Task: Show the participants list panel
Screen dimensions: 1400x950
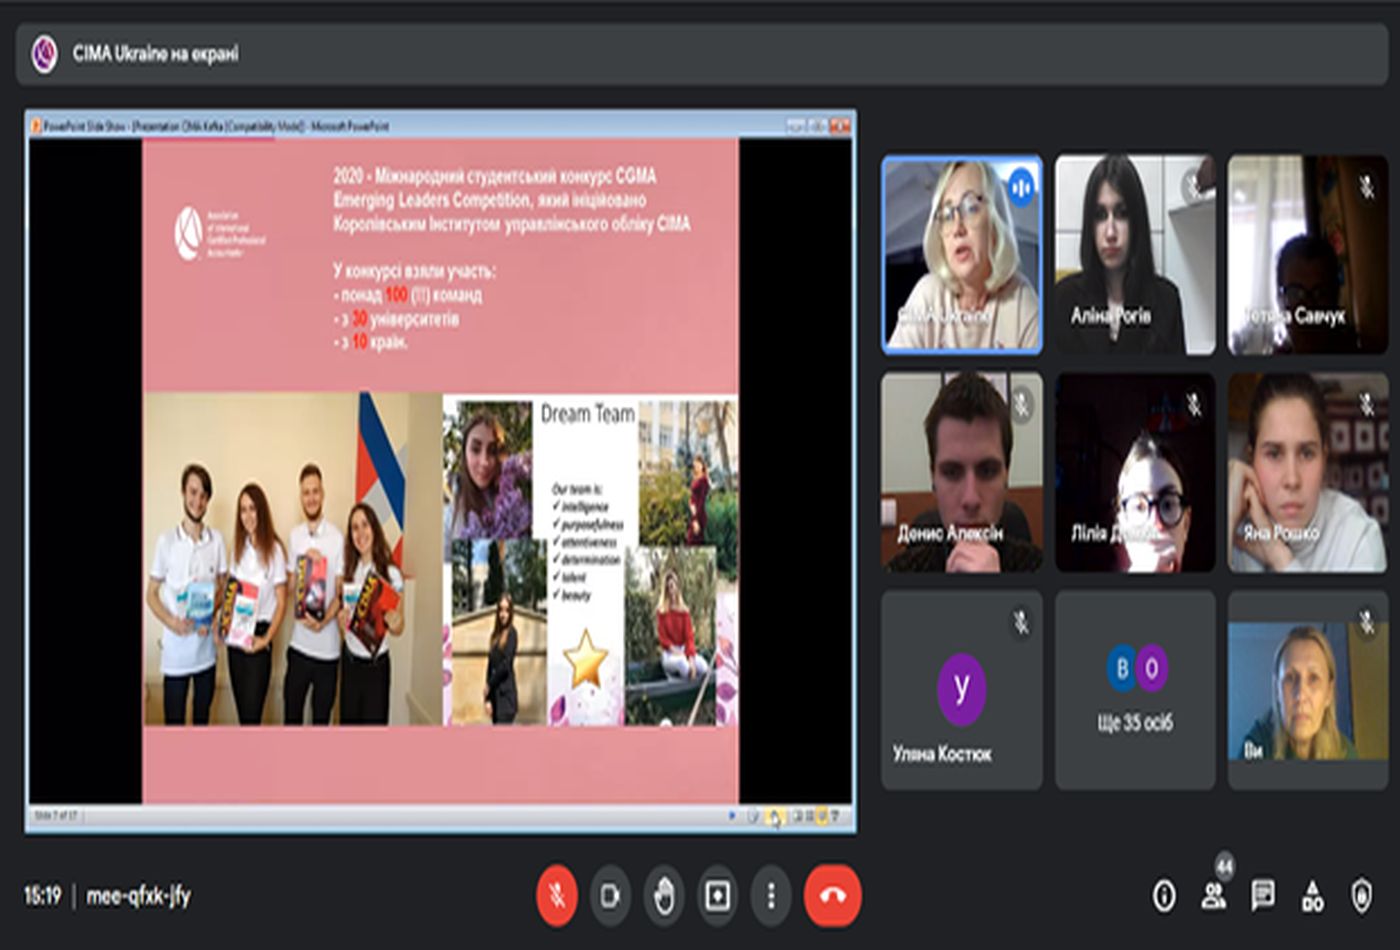Action: pos(1214,896)
